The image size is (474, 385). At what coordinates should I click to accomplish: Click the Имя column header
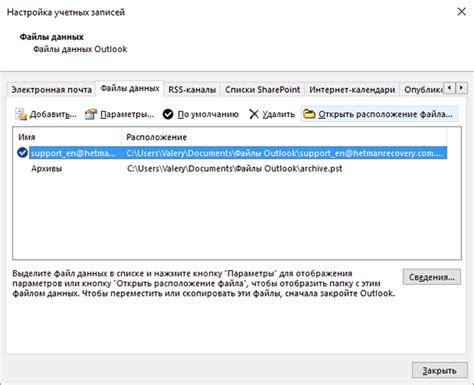click(67, 137)
